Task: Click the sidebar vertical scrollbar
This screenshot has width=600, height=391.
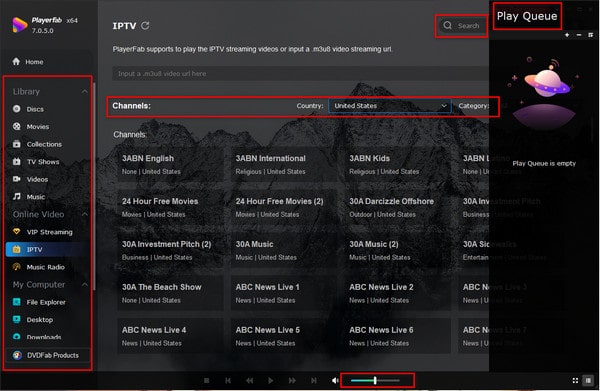Action: 94,186
